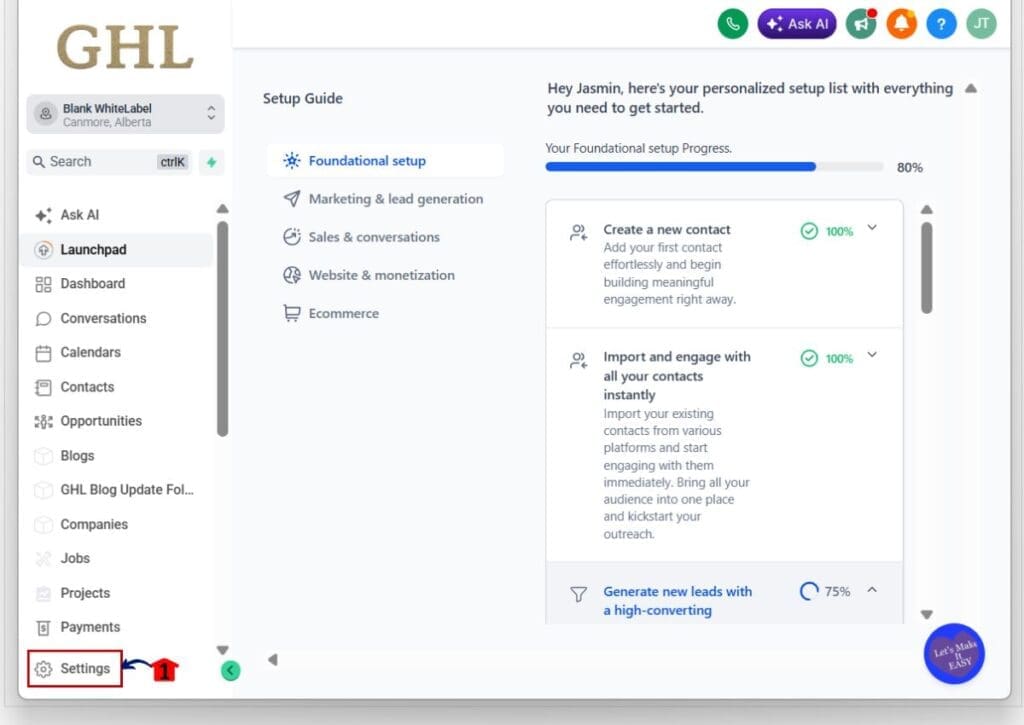The image size is (1024, 725).
Task: Open Opportunities in the sidebar
Action: (116, 421)
